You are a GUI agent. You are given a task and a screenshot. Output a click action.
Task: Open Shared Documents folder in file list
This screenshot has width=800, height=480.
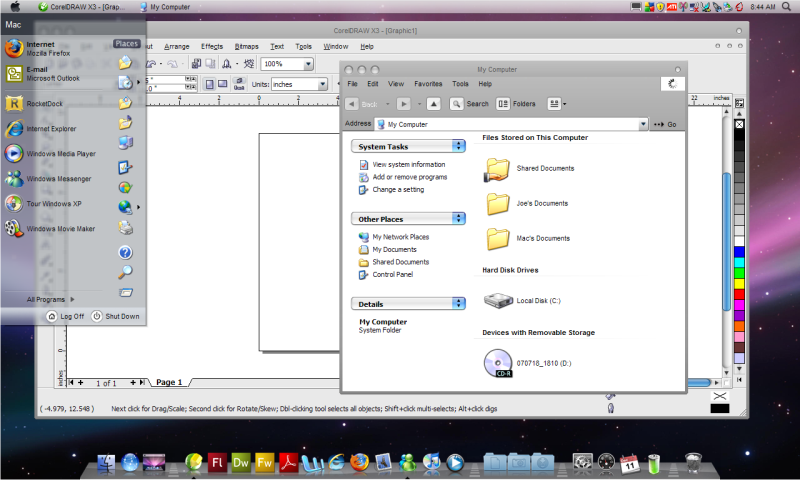click(x=529, y=169)
